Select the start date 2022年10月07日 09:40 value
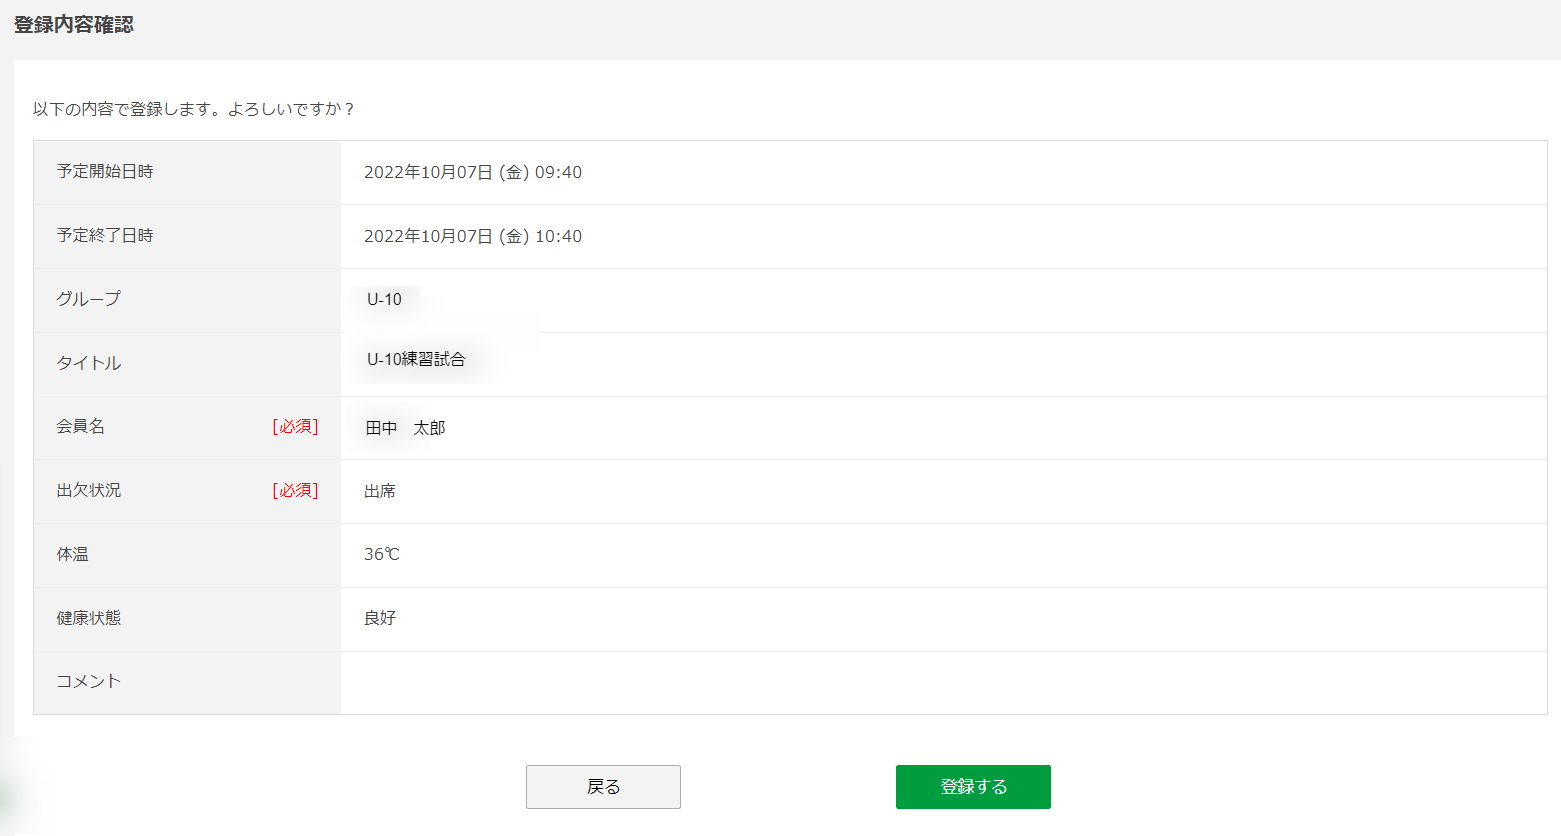Viewport: 1561px width, 836px height. [473, 172]
